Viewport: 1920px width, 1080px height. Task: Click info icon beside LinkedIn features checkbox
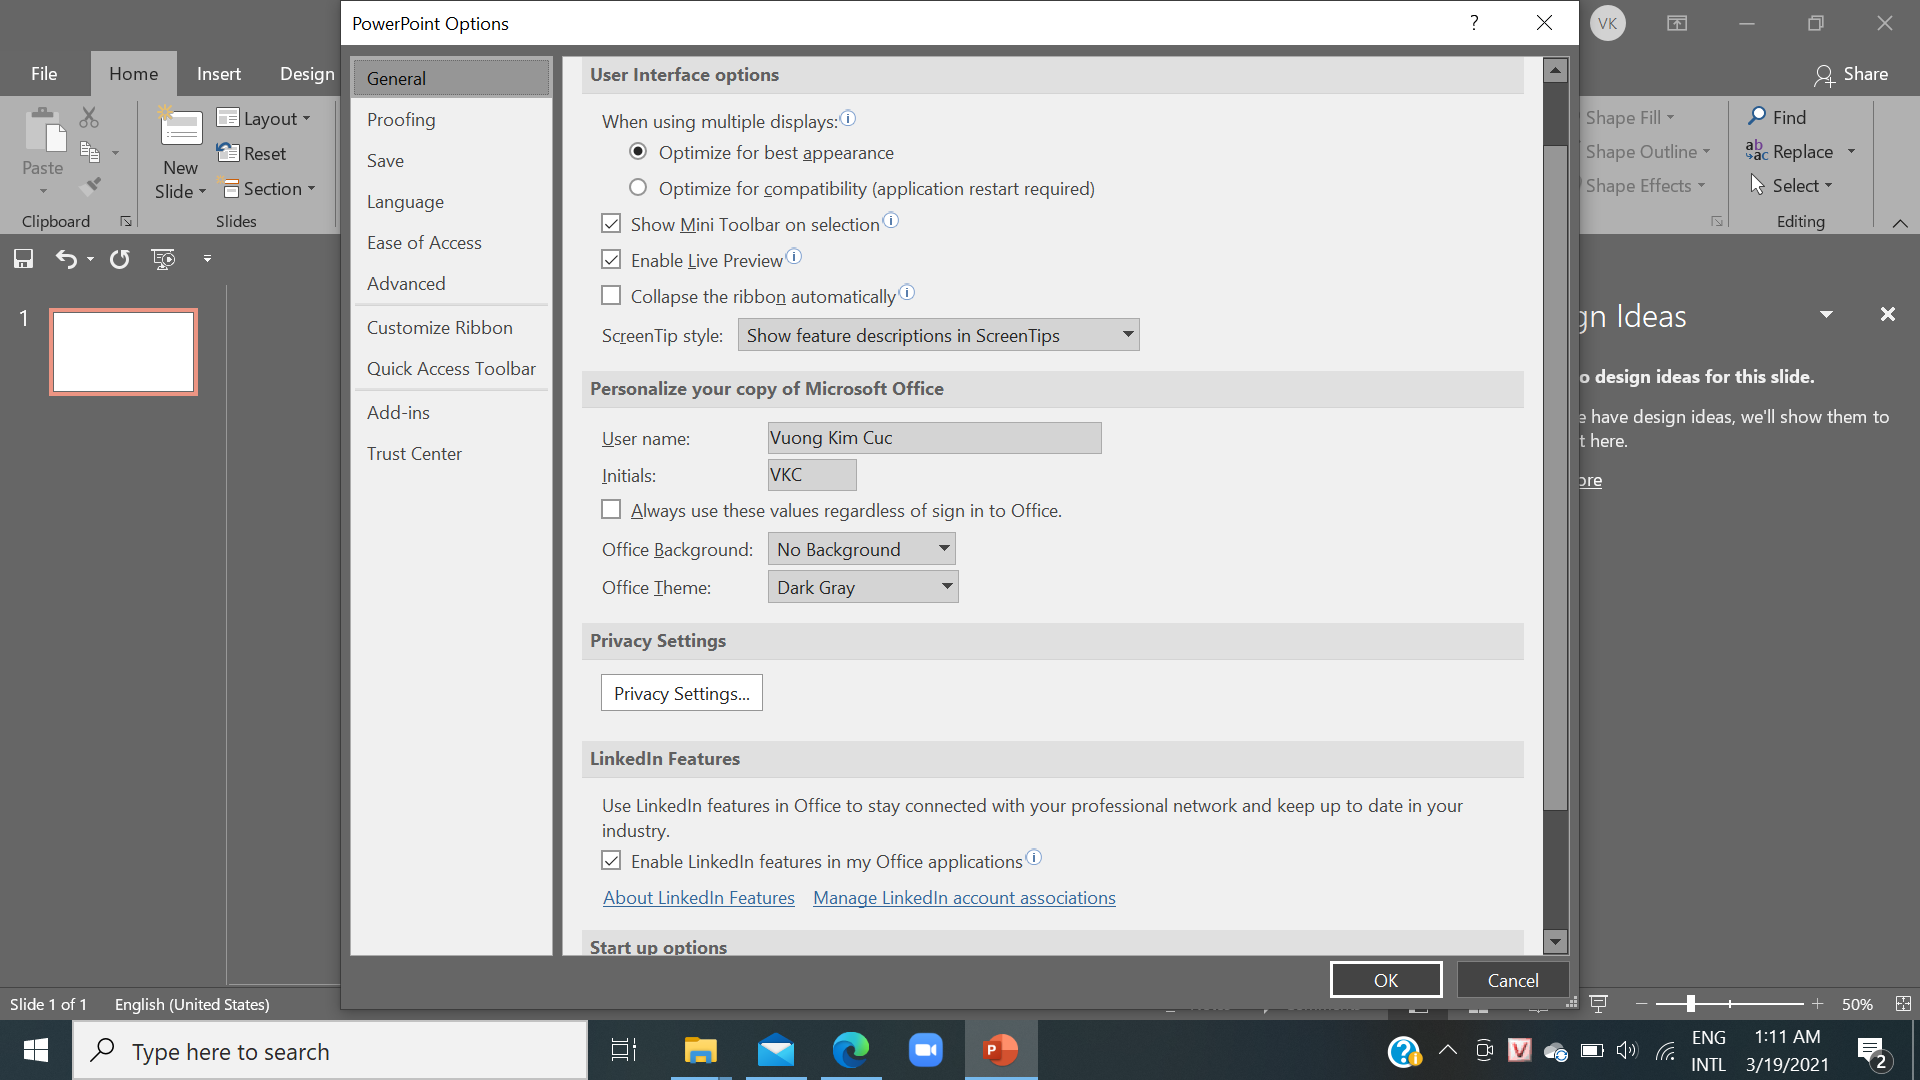click(x=1034, y=857)
